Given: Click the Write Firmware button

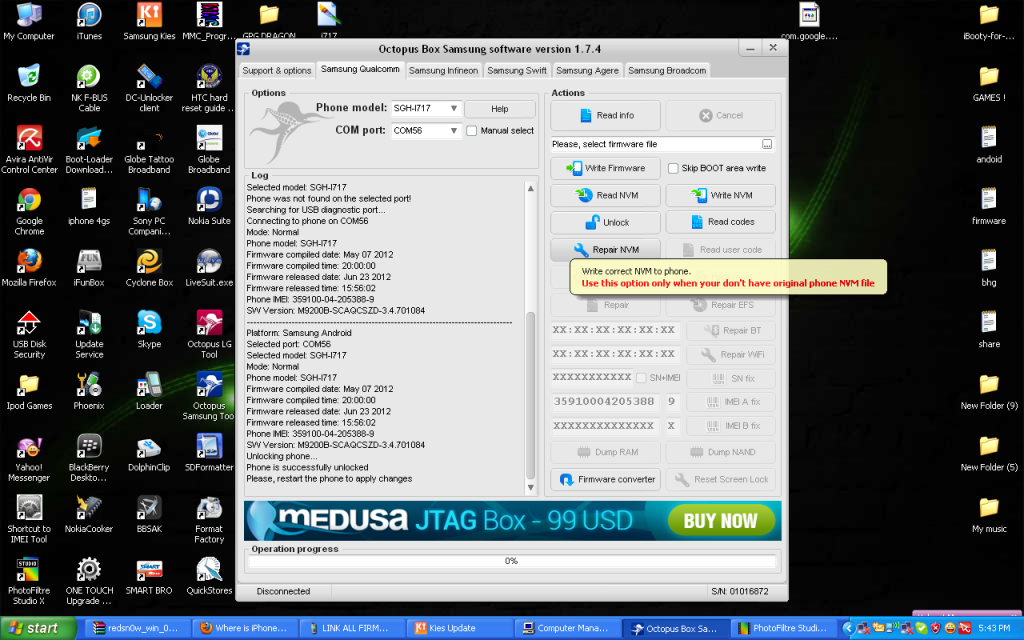Looking at the screenshot, I should tap(605, 168).
